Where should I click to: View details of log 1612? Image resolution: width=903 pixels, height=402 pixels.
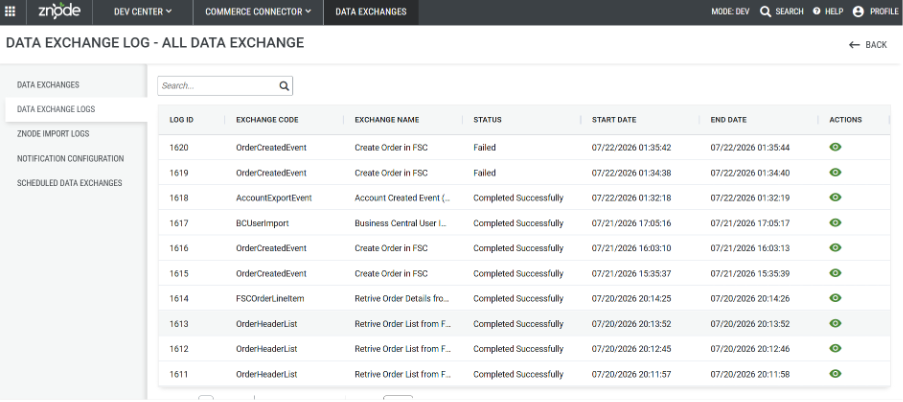(x=835, y=348)
